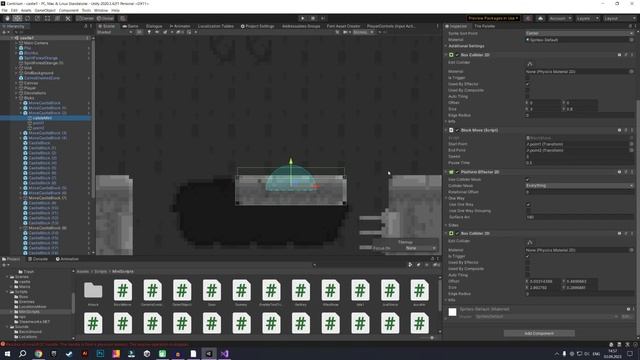Click Sprites-Default material white preview swatch
The height and width of the screenshot is (360, 640).
tap(452, 312)
